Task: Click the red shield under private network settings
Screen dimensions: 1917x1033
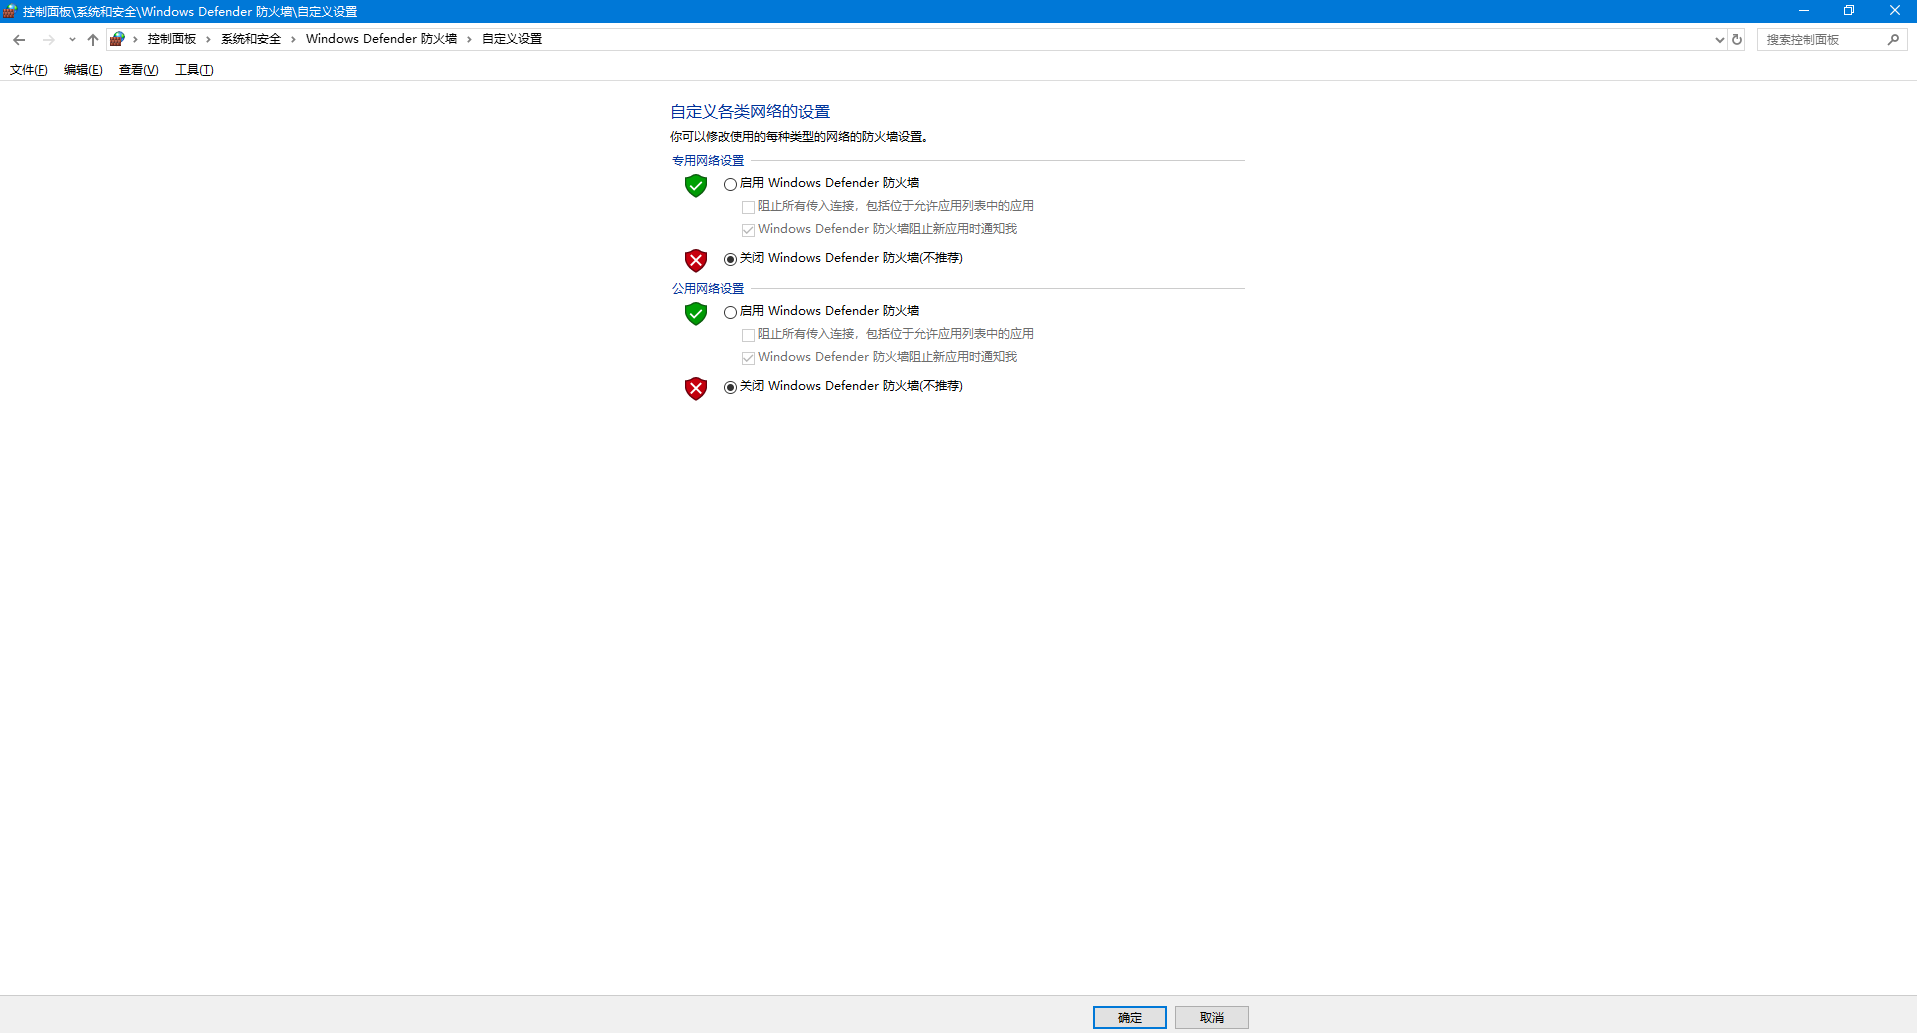Action: (x=696, y=260)
